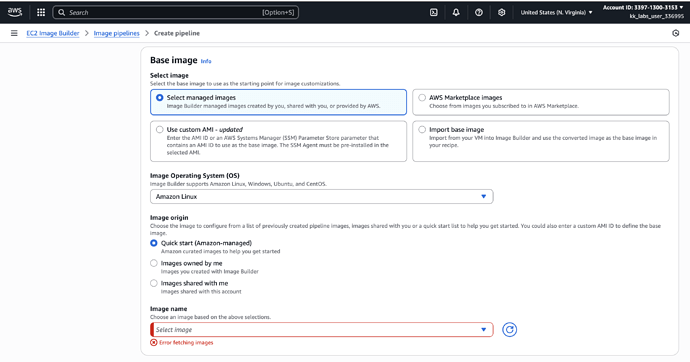Open the help question mark icon
690x362 pixels.
479,12
